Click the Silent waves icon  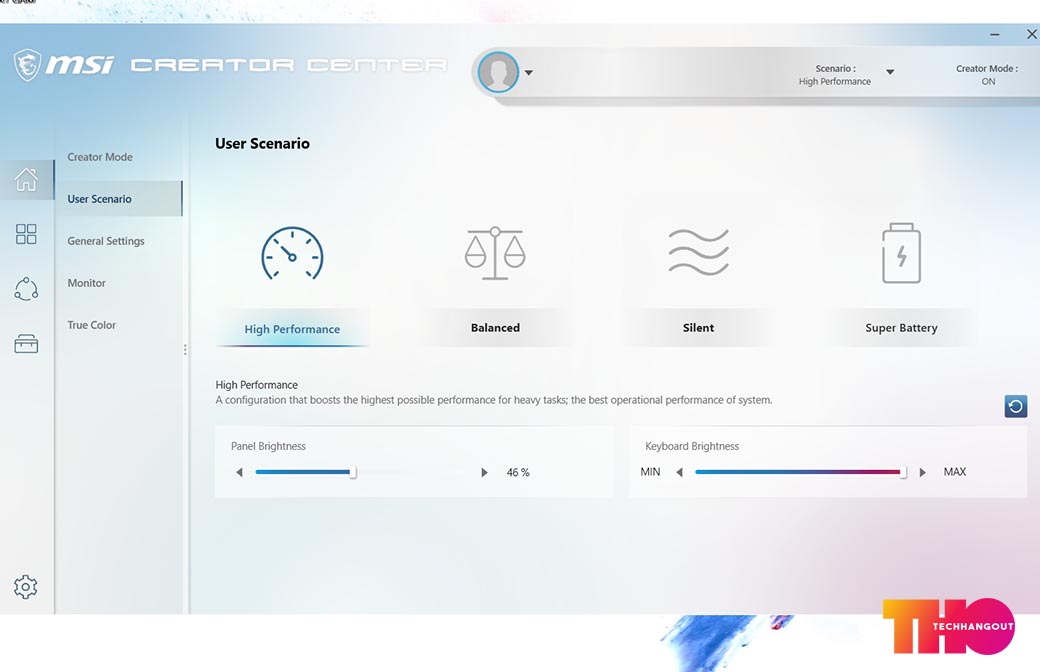(x=698, y=252)
